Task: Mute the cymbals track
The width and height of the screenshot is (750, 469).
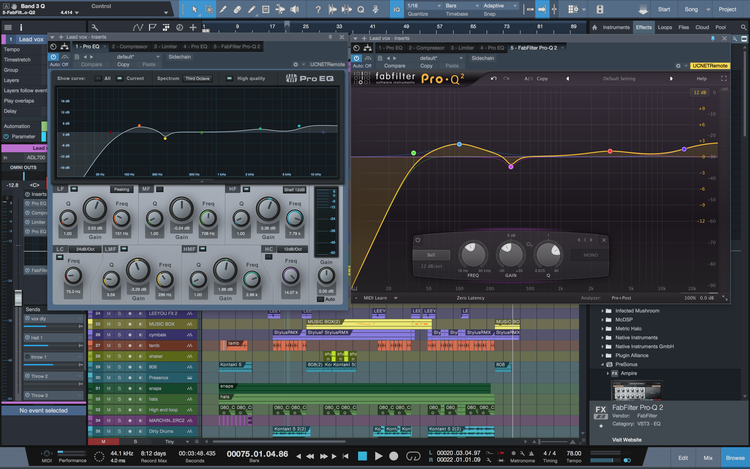Action: pyautogui.click(x=109, y=335)
